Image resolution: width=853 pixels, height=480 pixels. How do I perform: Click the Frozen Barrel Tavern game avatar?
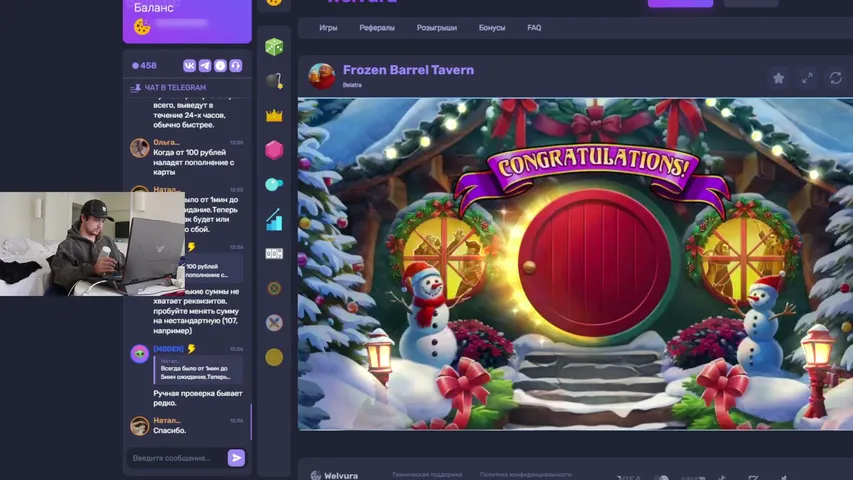[x=322, y=76]
